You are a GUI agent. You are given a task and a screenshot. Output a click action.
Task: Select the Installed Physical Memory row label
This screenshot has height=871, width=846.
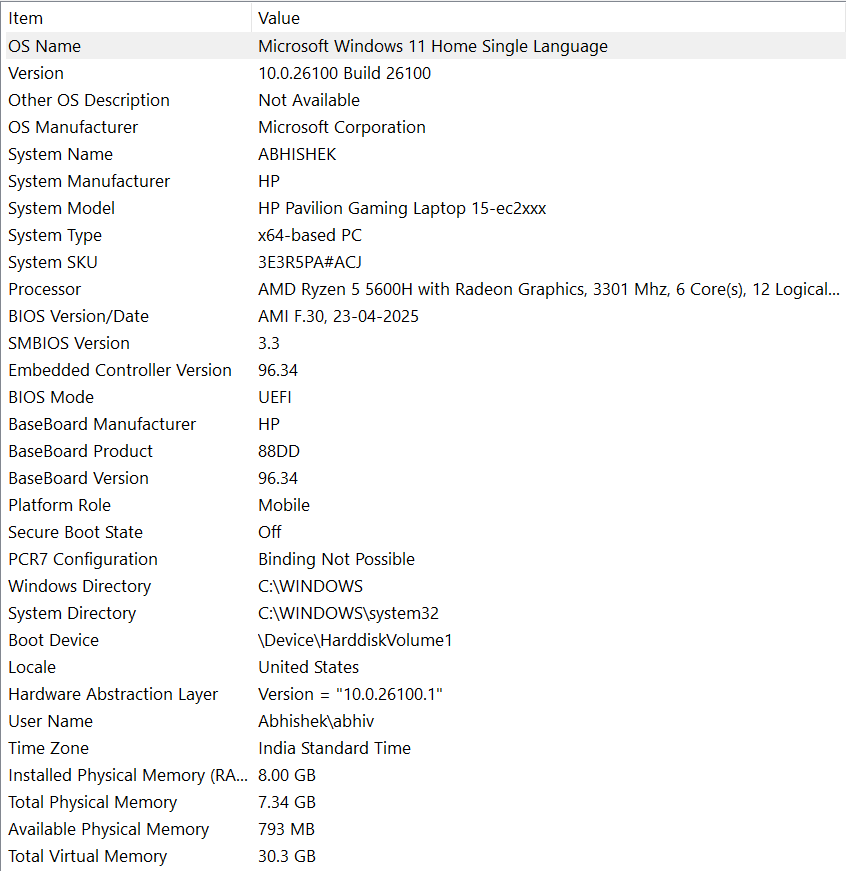pyautogui.click(x=128, y=775)
